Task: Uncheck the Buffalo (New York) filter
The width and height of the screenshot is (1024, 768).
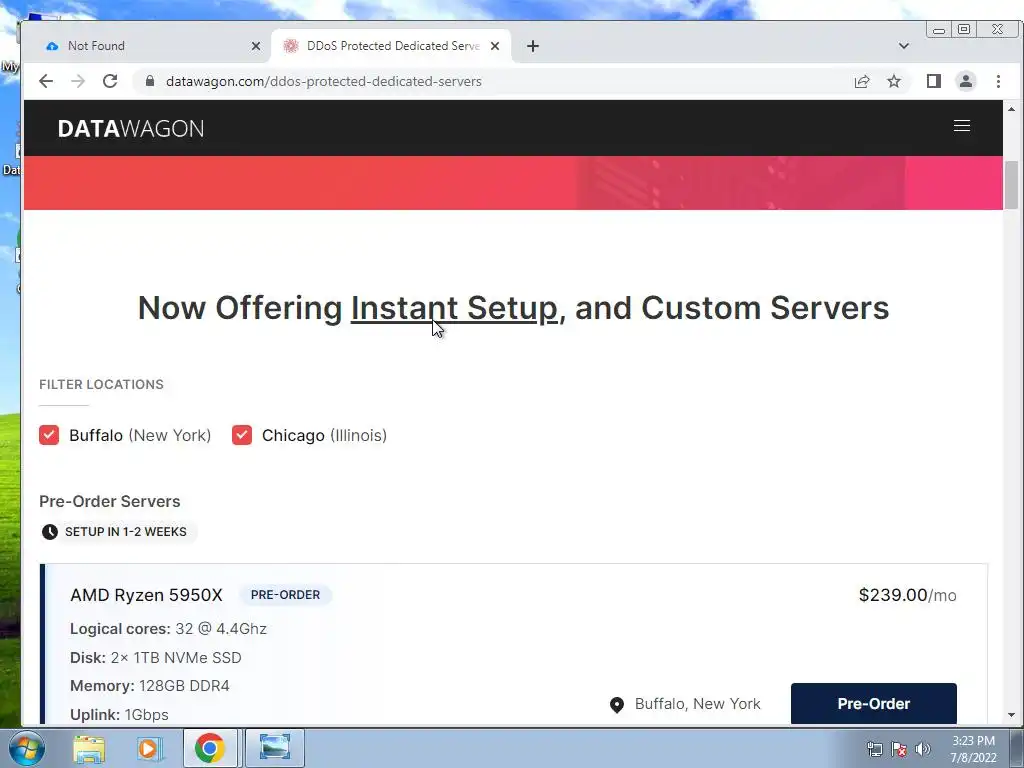Action: pos(49,435)
